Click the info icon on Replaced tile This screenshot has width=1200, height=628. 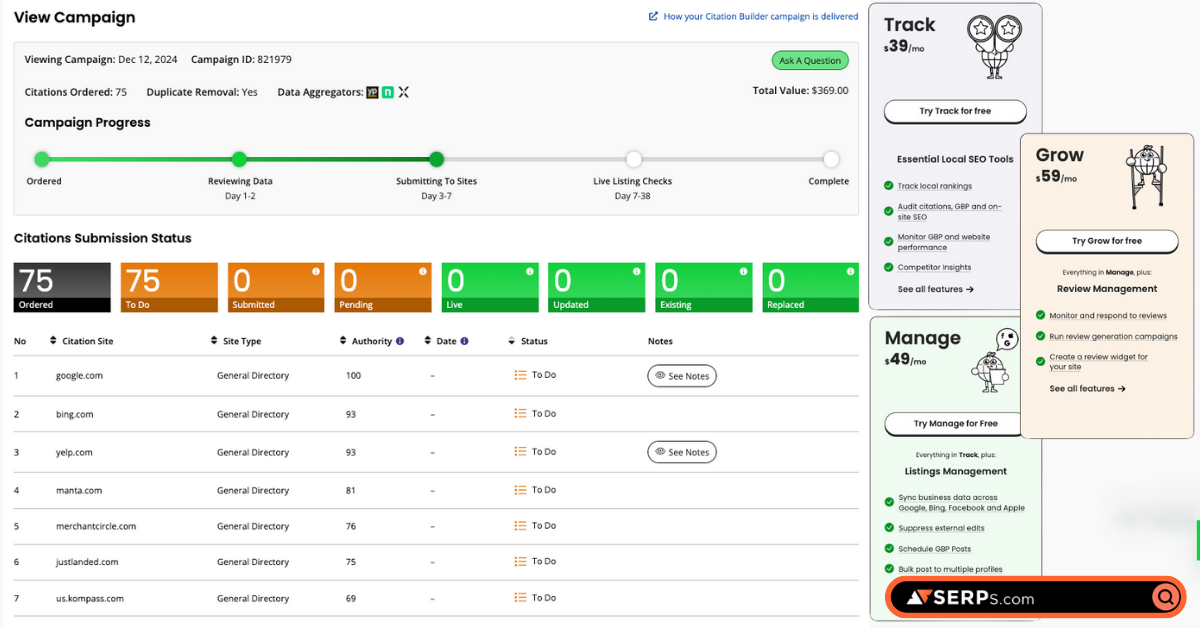pos(851,271)
